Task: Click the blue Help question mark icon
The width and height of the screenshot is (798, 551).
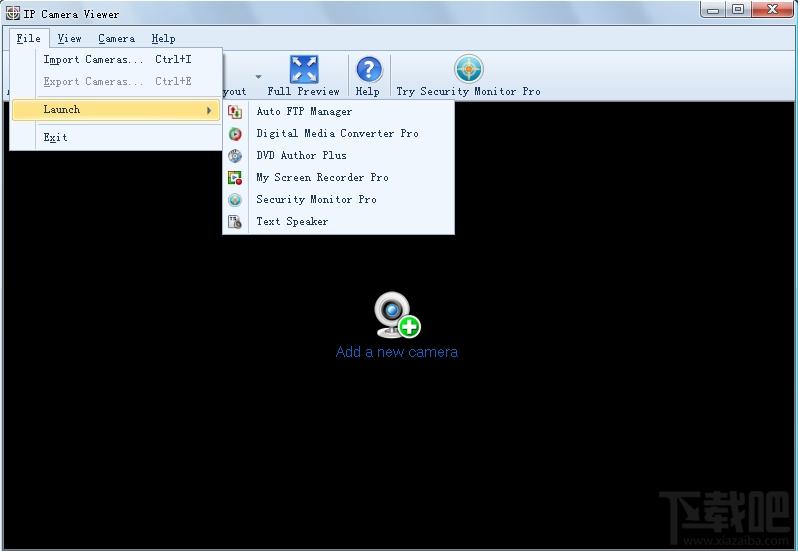Action: point(369,69)
